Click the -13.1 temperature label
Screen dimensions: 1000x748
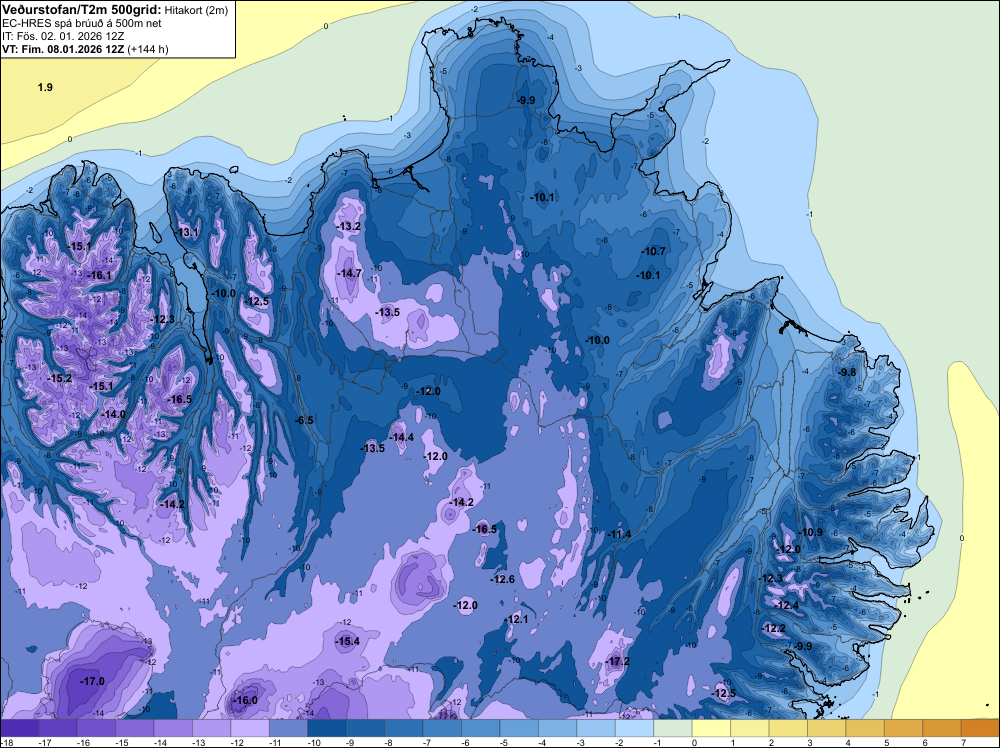188,232
